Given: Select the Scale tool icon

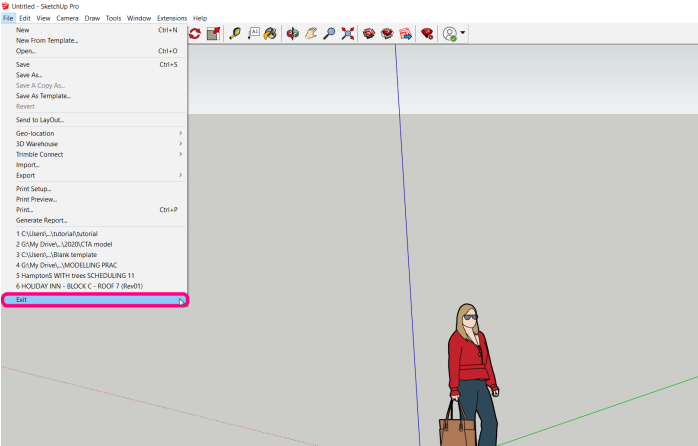Looking at the screenshot, I should coord(214,33).
